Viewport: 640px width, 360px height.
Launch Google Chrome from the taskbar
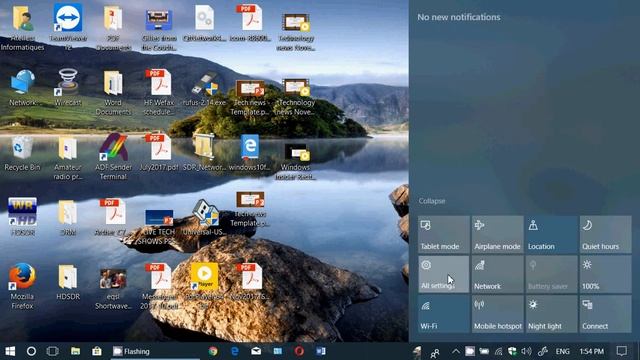coord(213,351)
